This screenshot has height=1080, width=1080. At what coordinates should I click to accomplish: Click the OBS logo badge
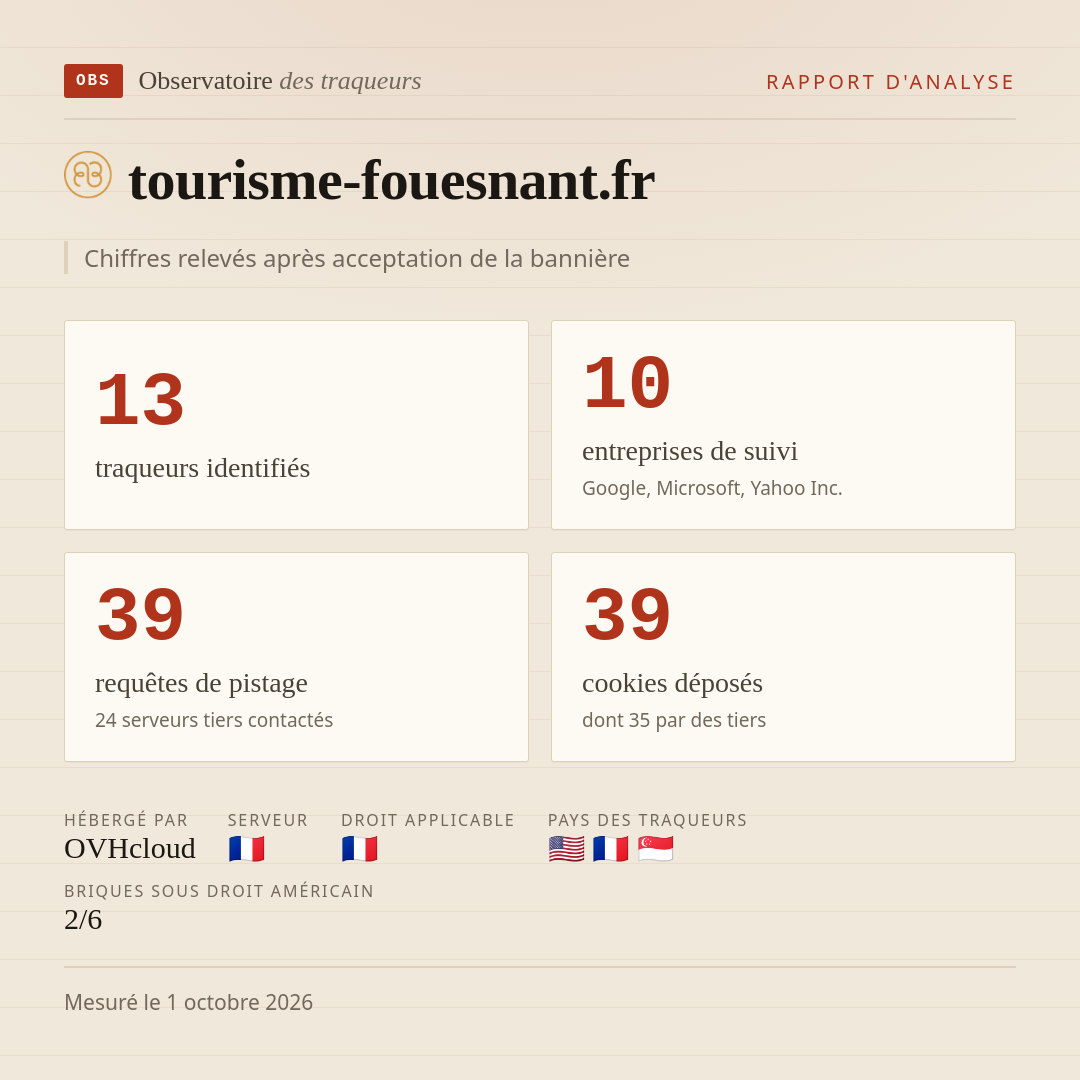[x=93, y=81]
